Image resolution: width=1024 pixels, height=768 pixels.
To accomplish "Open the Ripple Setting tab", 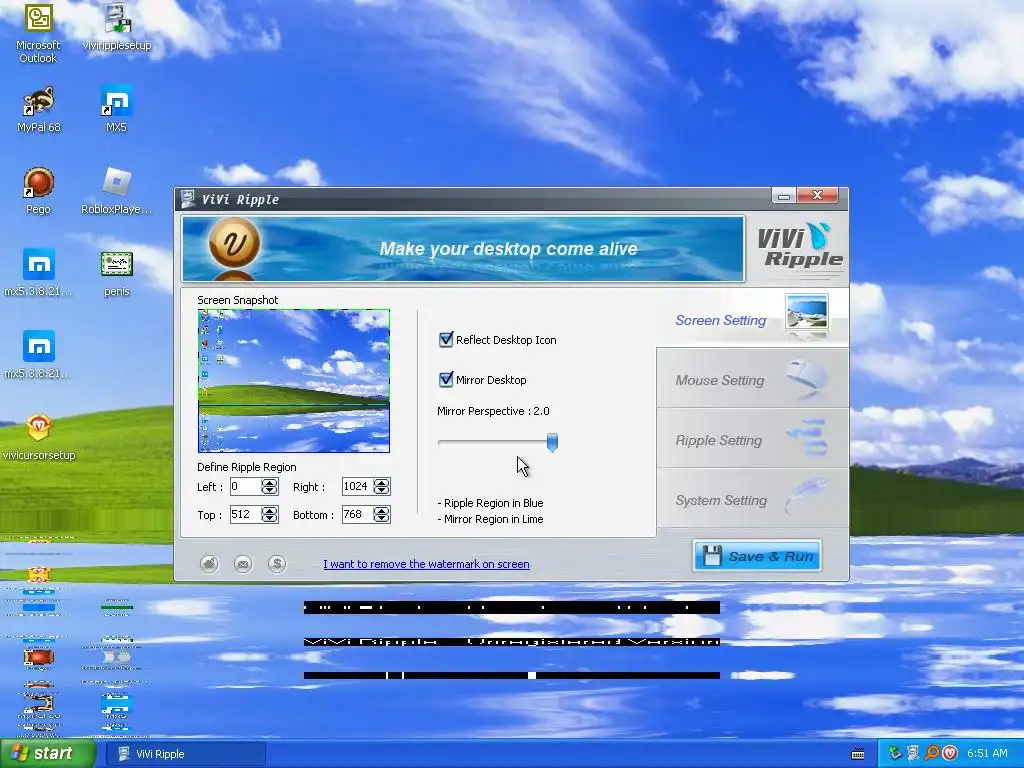I will (x=752, y=440).
